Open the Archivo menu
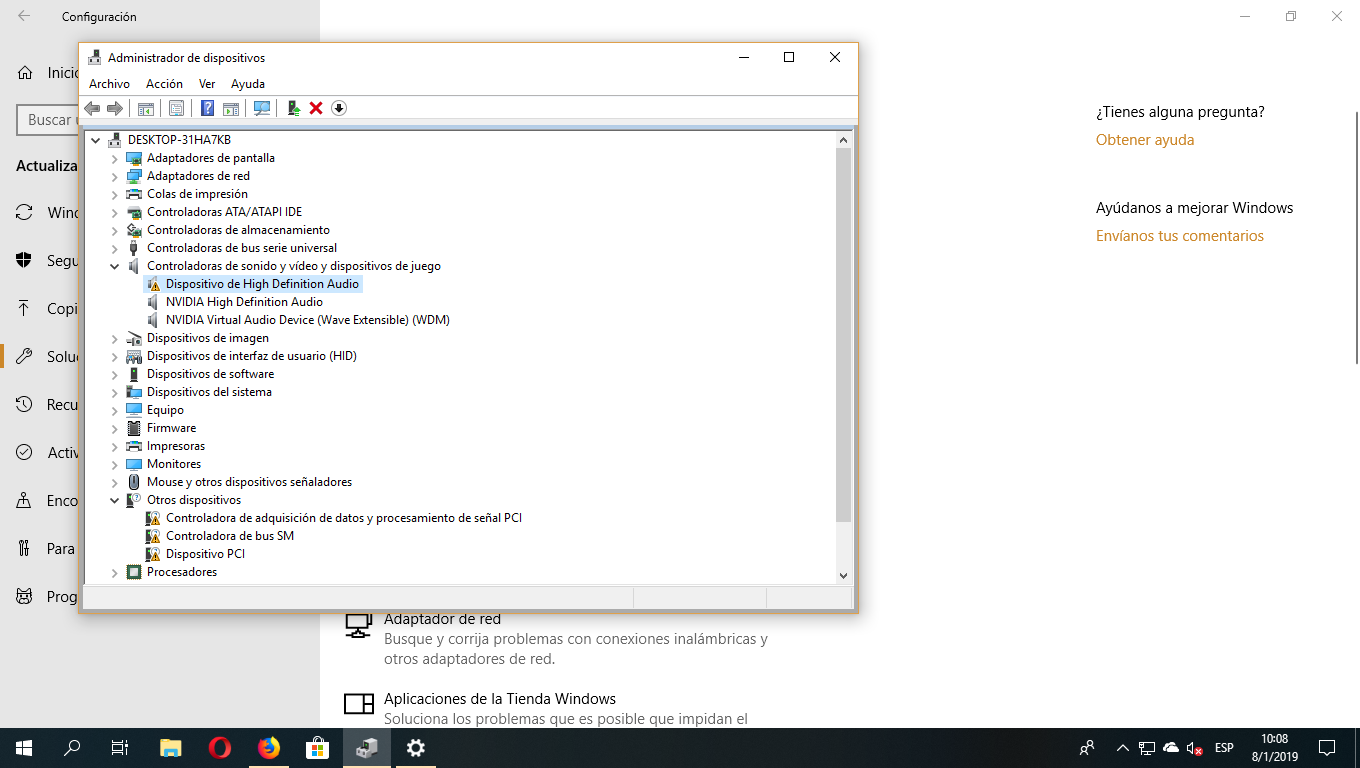The height and width of the screenshot is (768, 1360). click(109, 84)
